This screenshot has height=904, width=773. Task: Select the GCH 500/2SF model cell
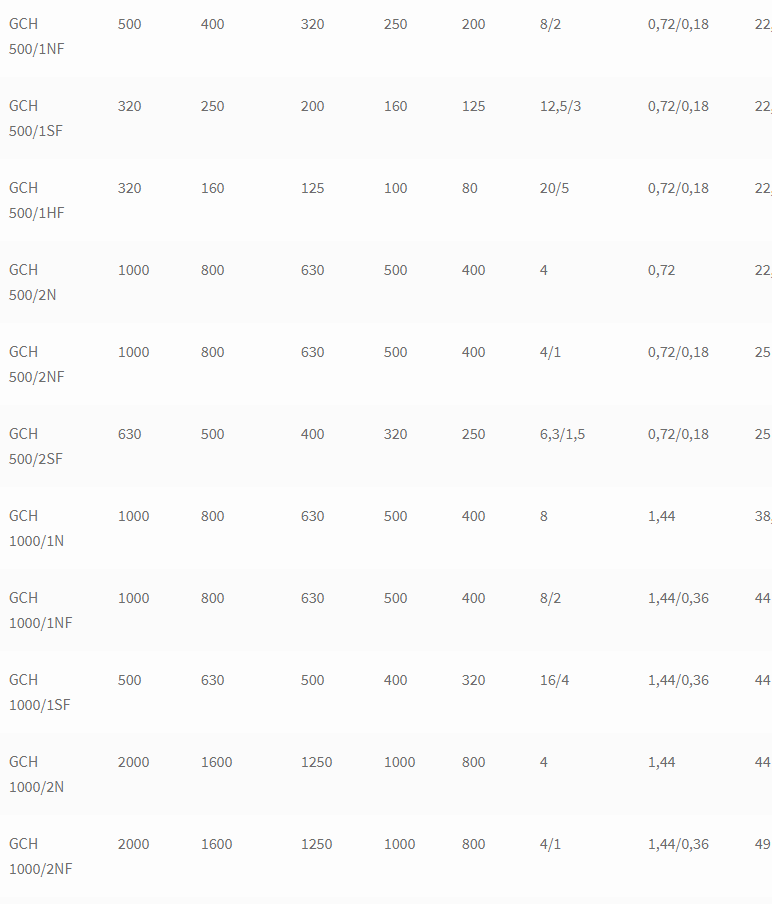coord(36,446)
